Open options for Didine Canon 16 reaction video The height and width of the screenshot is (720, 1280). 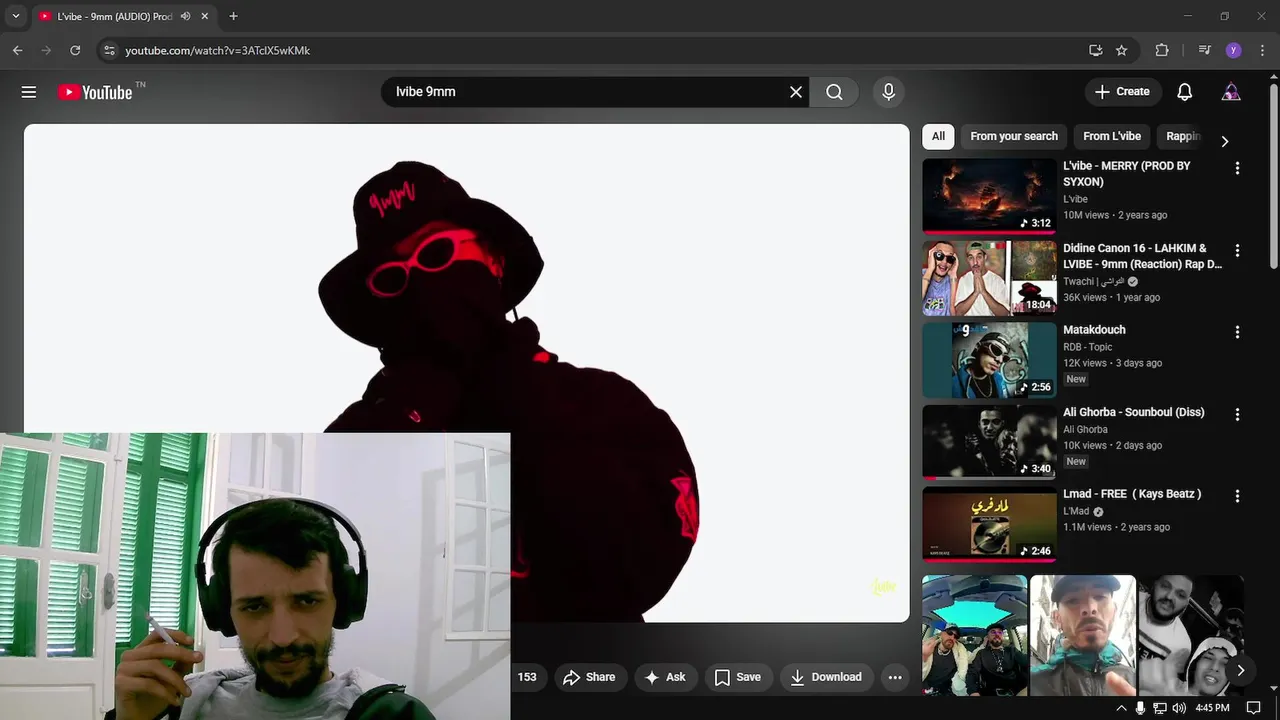(1237, 251)
